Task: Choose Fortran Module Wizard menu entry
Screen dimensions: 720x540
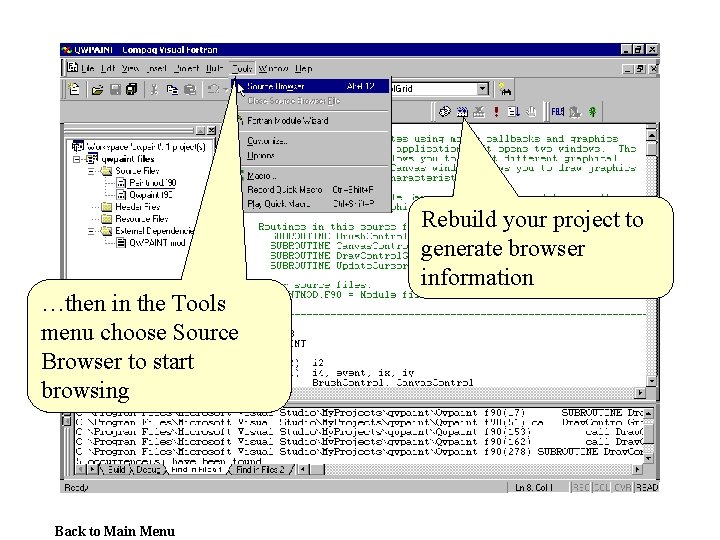Action: point(314,121)
